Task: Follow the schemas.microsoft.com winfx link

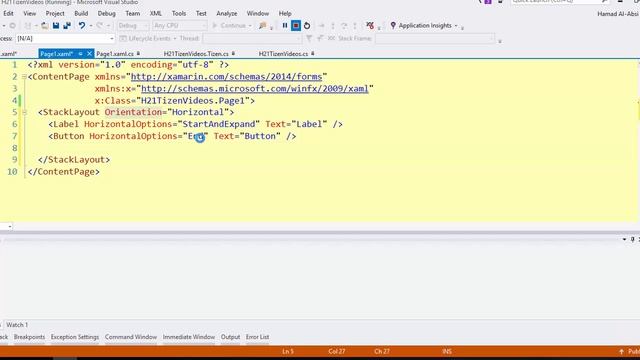Action: 255,89
